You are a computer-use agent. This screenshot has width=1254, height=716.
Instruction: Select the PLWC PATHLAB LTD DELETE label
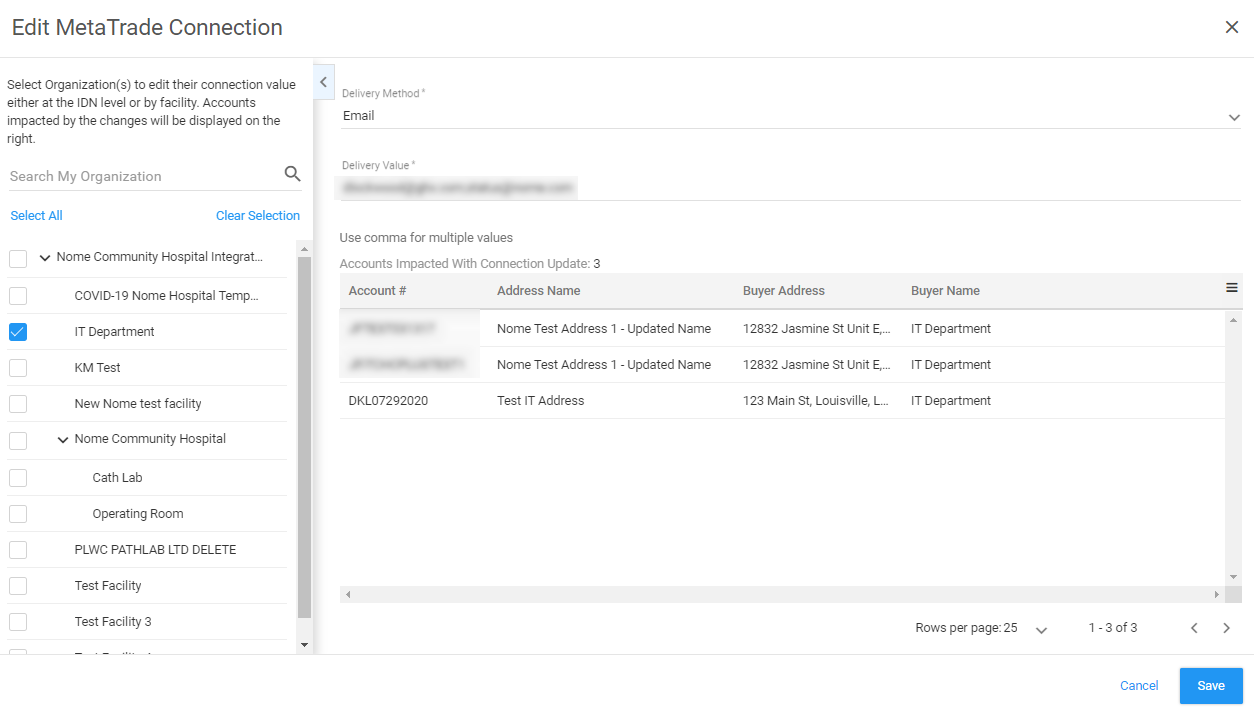155,550
